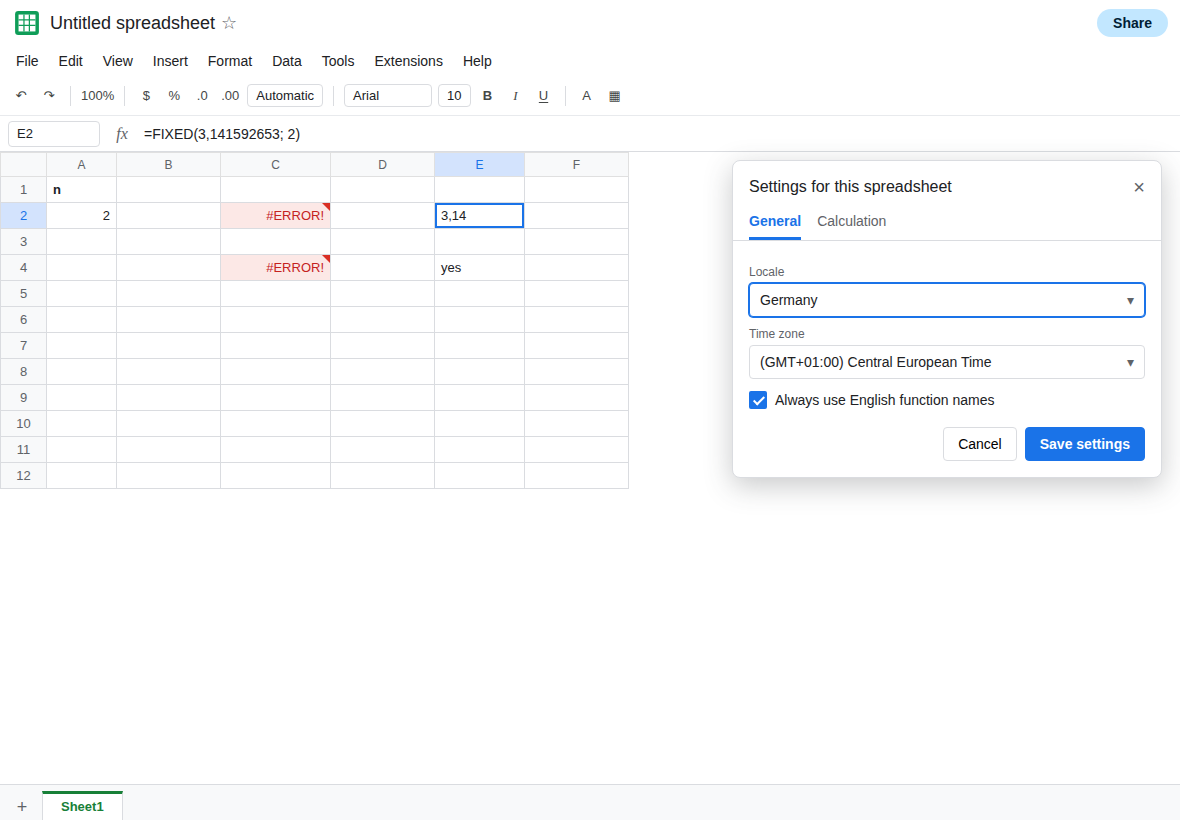Open the Format menu

(x=230, y=61)
